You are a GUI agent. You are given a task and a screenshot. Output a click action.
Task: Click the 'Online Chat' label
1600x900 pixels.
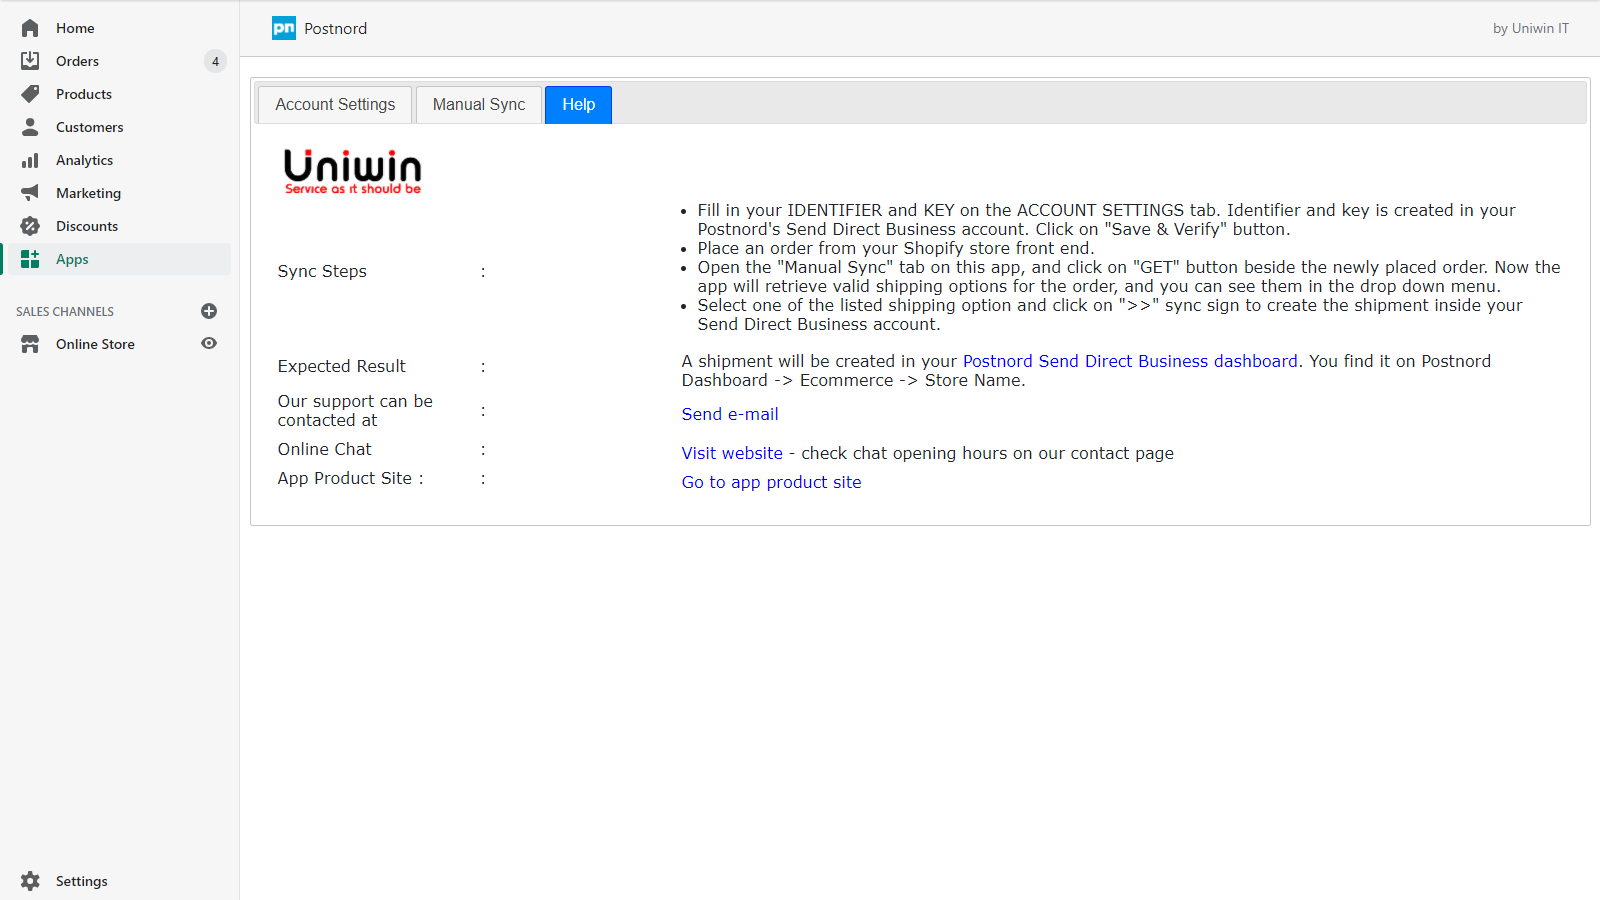point(325,449)
